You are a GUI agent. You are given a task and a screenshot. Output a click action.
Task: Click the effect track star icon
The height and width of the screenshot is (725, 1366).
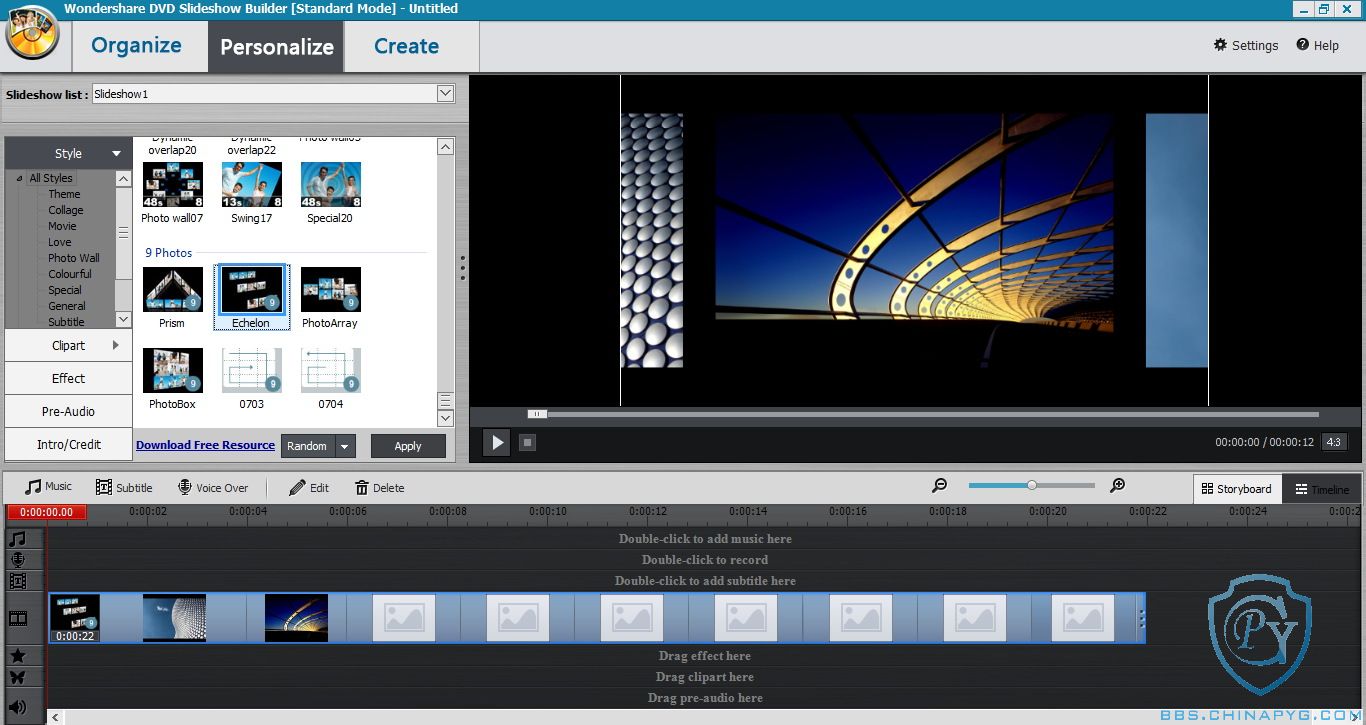[17, 656]
